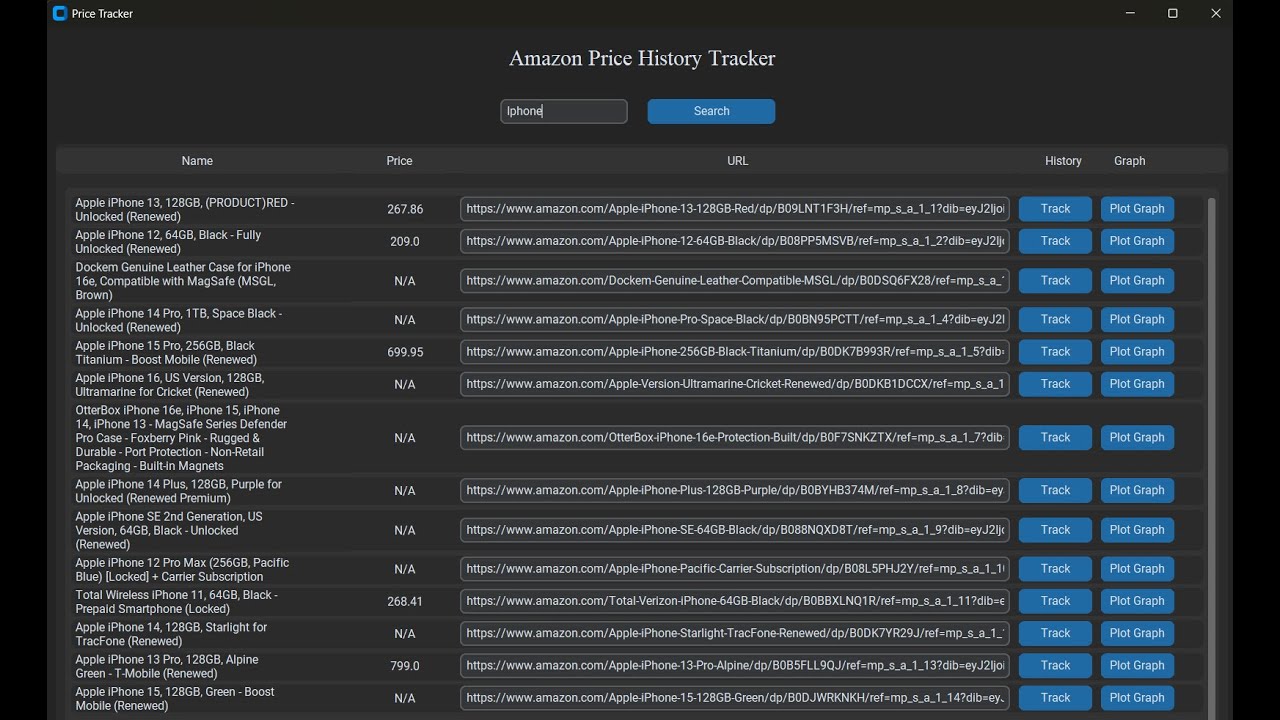
Task: Click the URL column header
Action: [x=737, y=161]
